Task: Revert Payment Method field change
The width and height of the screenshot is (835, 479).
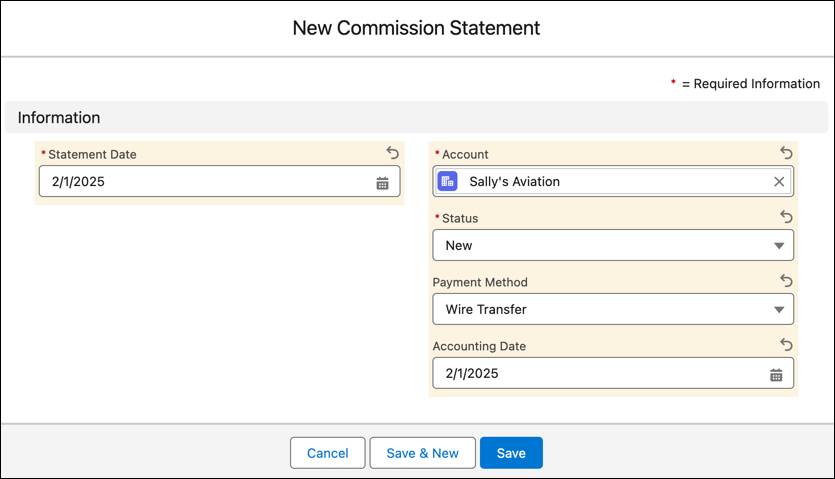Action: pos(786,281)
